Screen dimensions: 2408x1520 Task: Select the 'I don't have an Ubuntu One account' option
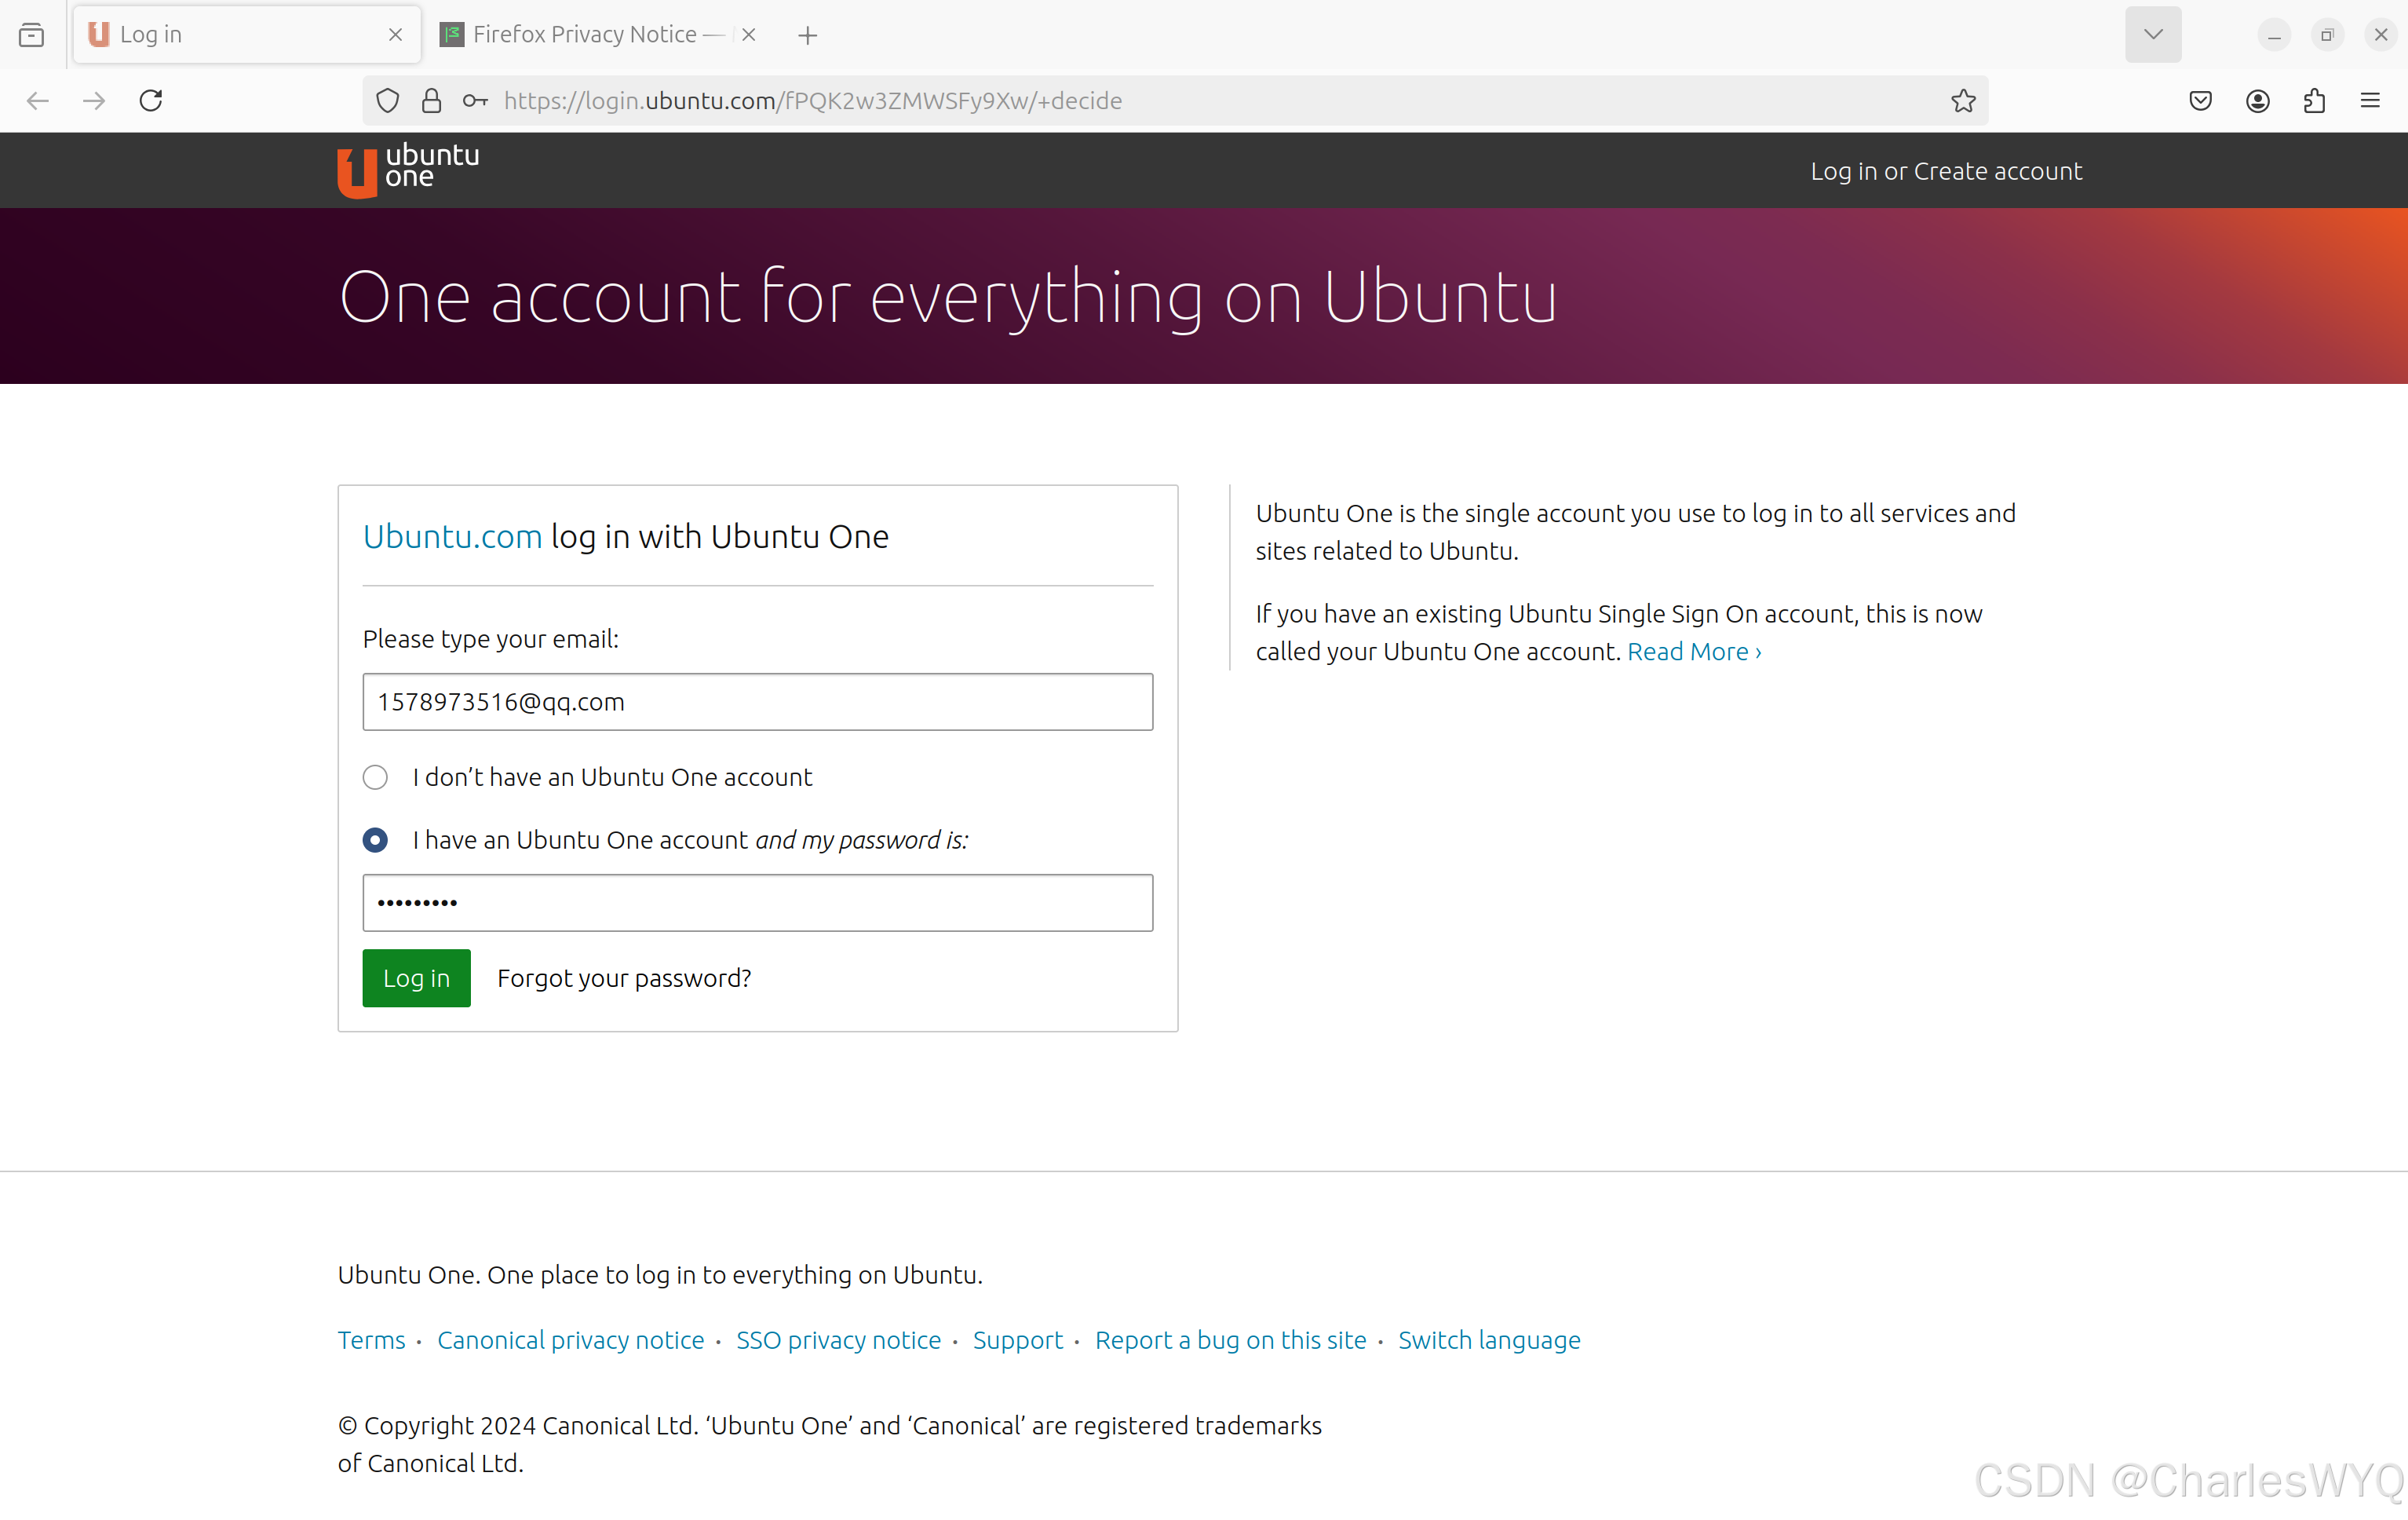point(375,777)
